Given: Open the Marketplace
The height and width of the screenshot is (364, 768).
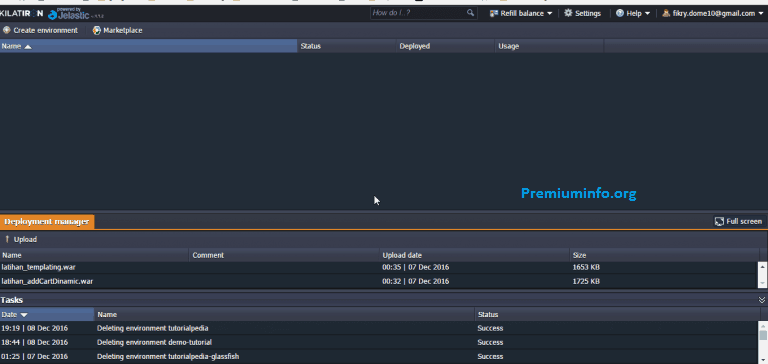Looking at the screenshot, I should coord(122,30).
